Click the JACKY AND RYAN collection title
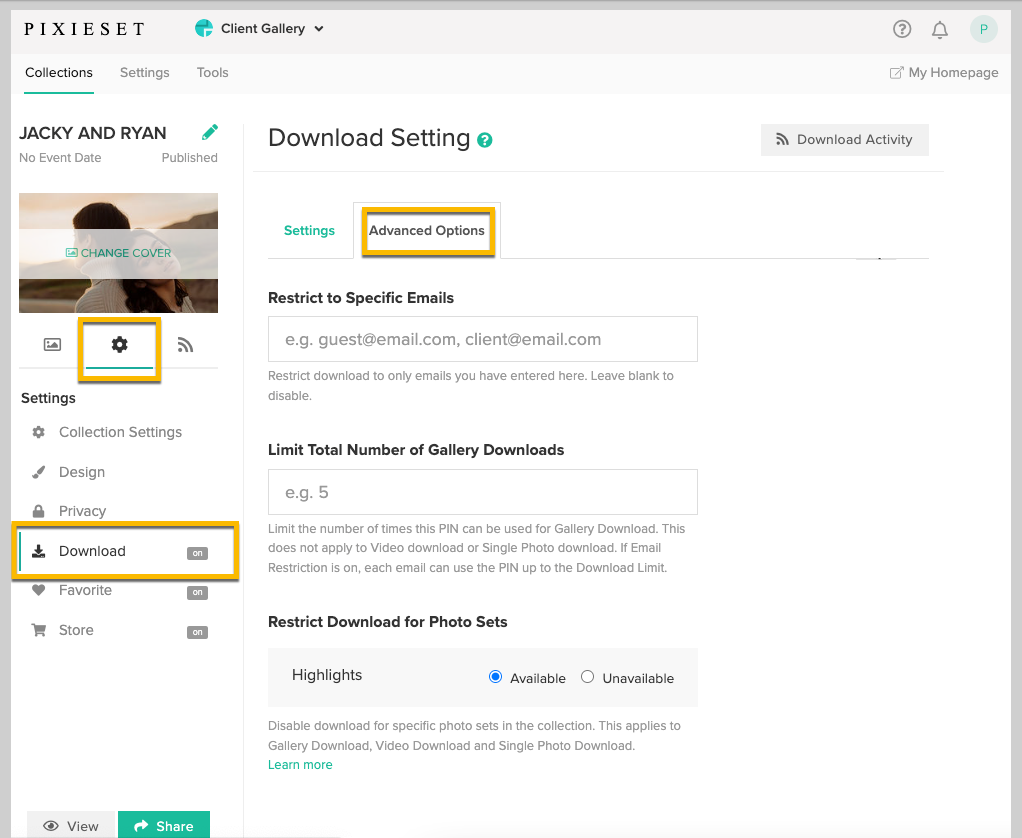This screenshot has width=1022, height=838. tap(93, 133)
